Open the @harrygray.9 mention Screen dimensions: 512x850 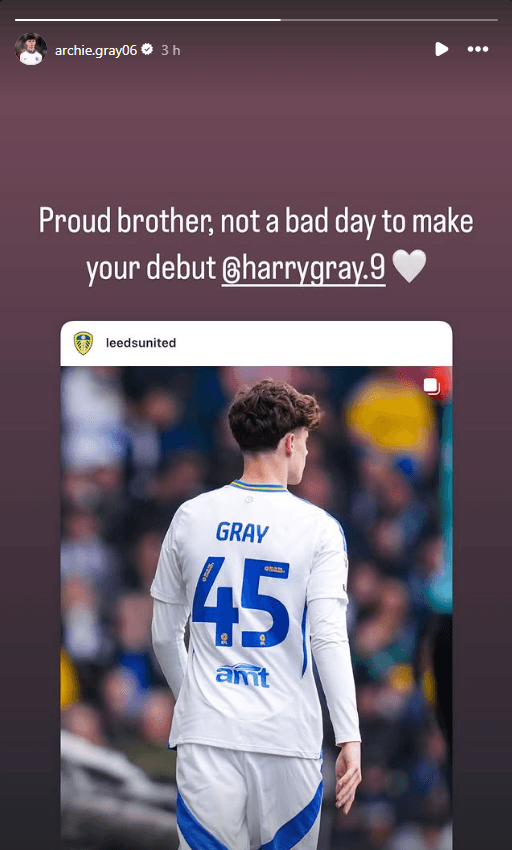coord(304,269)
